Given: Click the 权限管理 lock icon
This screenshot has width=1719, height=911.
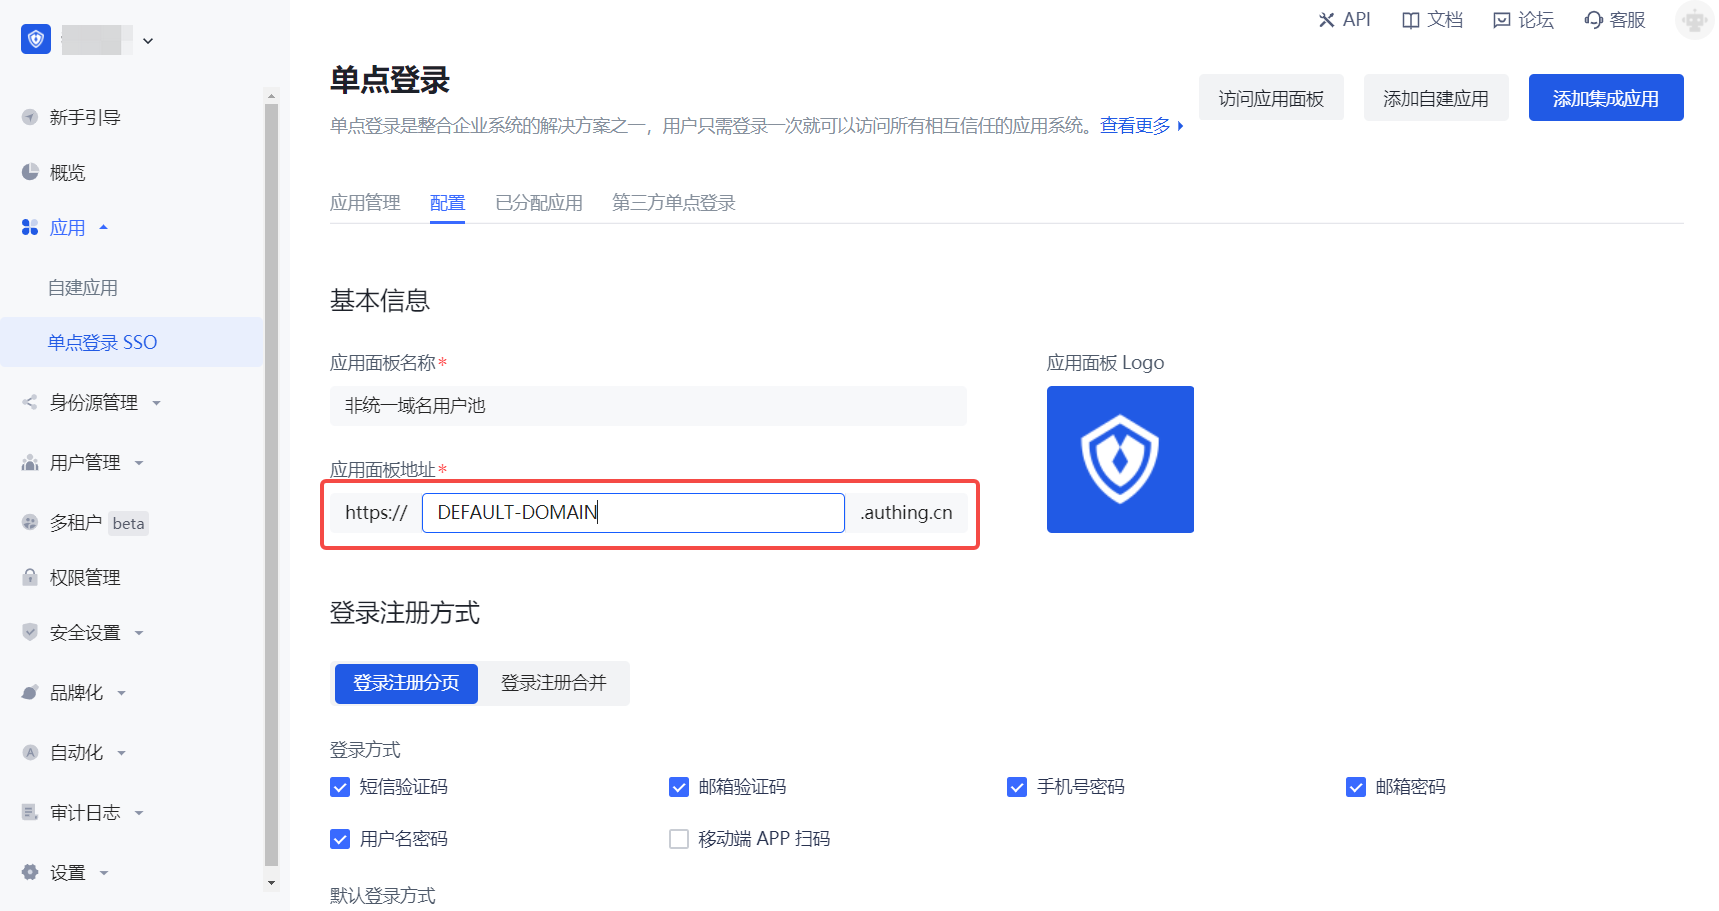Looking at the screenshot, I should [x=30, y=577].
